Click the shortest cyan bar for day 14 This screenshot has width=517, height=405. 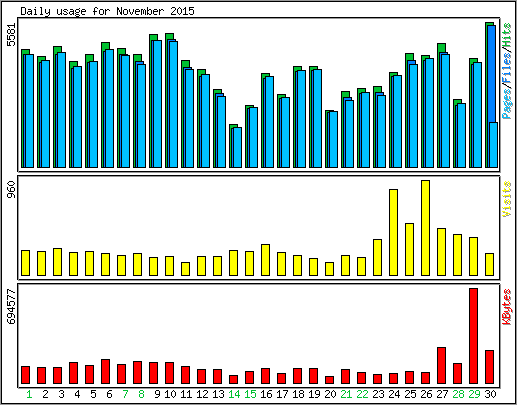(237, 147)
